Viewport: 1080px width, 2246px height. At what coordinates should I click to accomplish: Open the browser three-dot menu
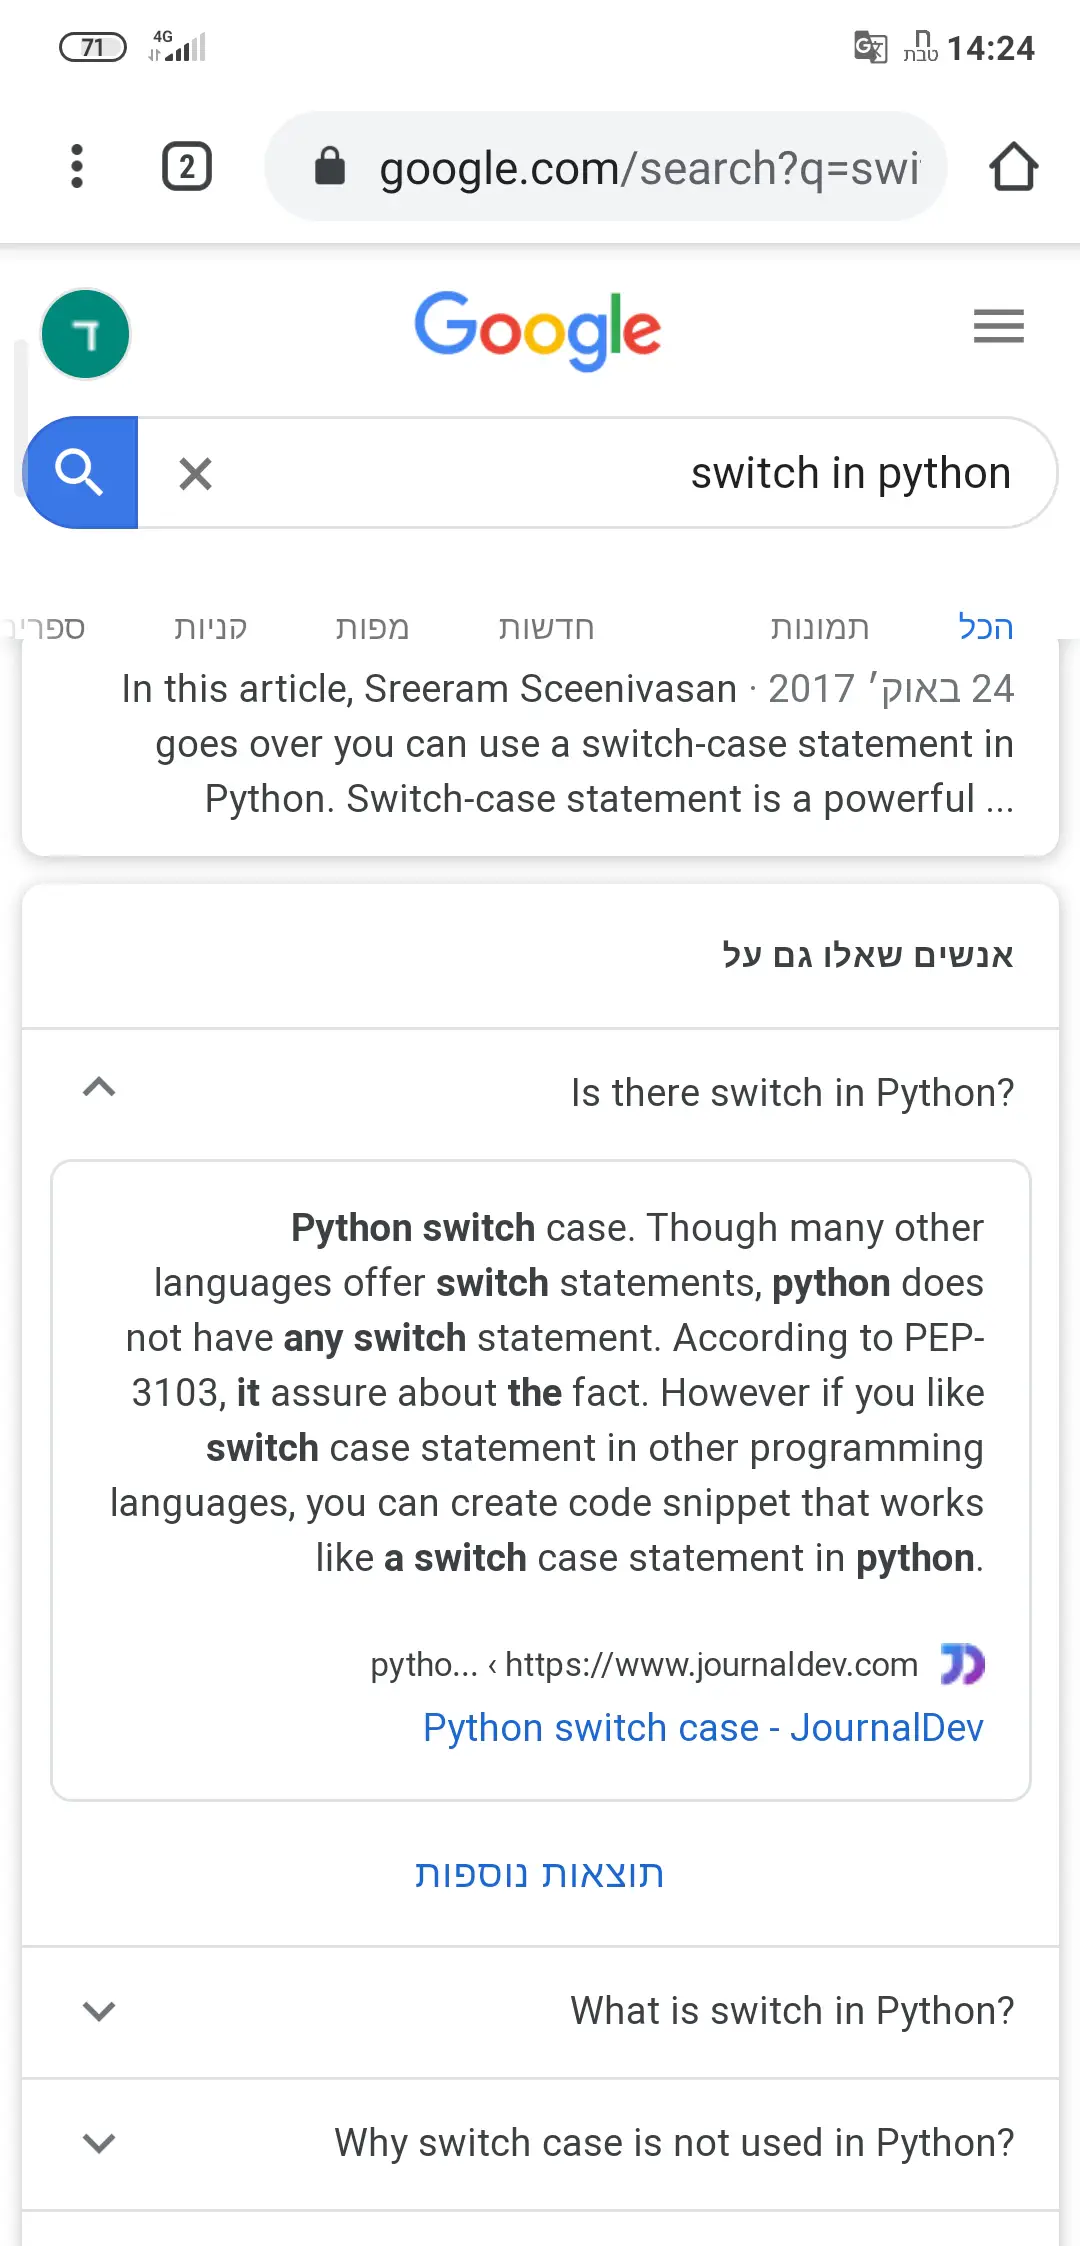pyautogui.click(x=77, y=166)
